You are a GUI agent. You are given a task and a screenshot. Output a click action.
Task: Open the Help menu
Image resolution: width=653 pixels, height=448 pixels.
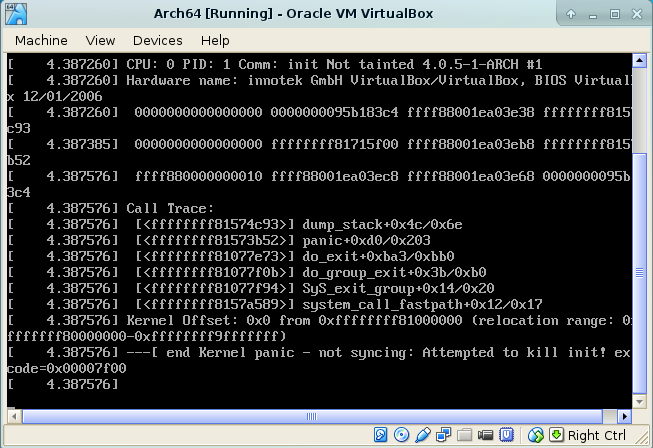(215, 40)
